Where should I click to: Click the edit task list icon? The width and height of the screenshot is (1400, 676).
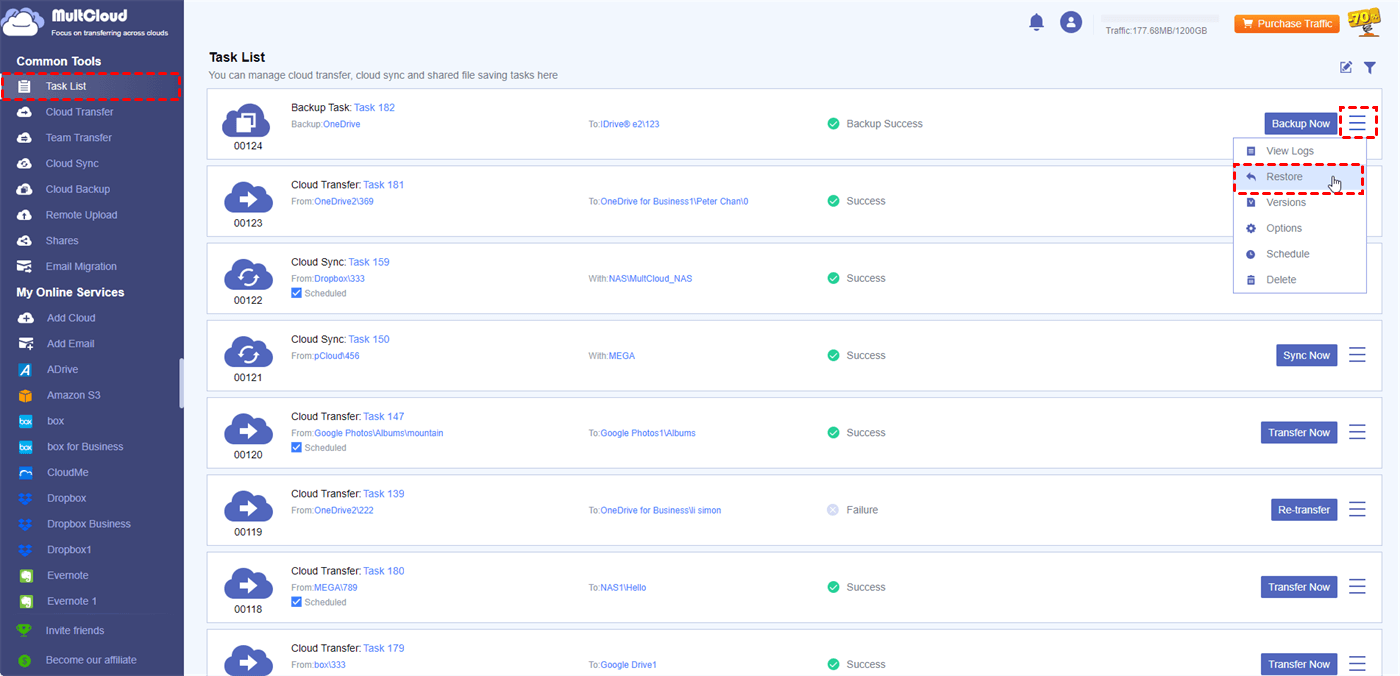coord(1346,68)
